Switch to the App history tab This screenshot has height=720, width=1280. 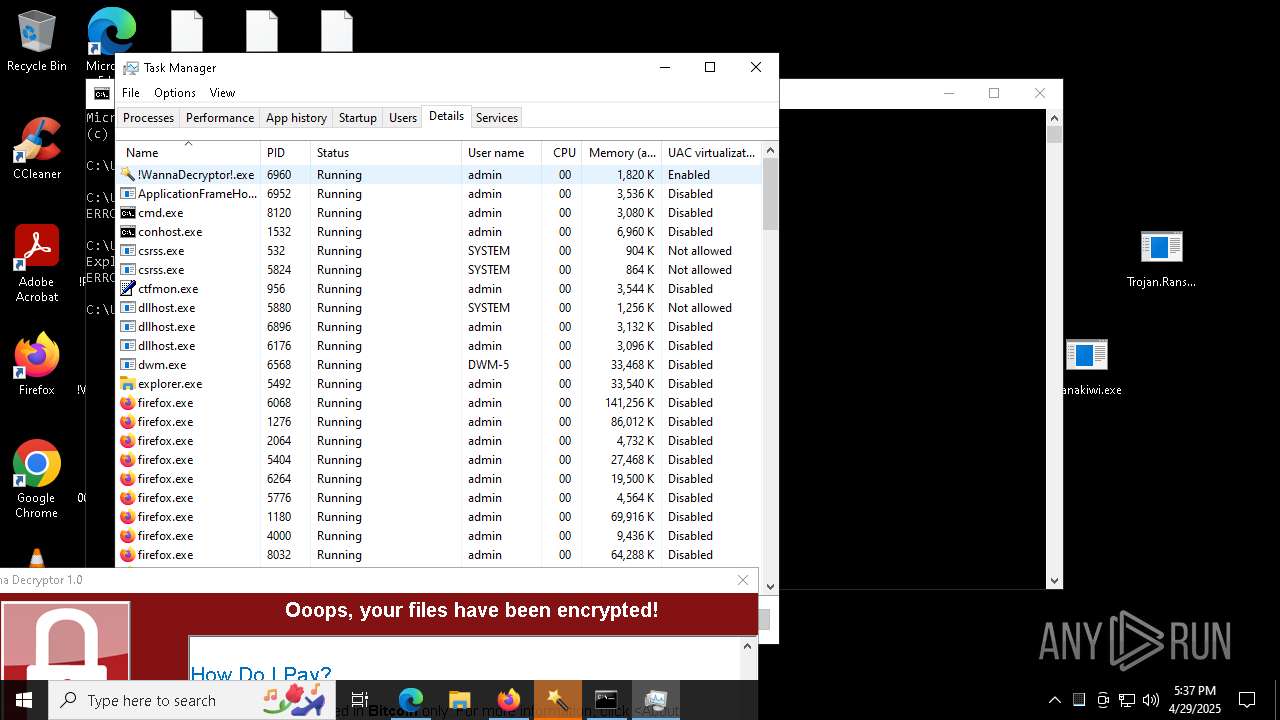click(x=296, y=118)
